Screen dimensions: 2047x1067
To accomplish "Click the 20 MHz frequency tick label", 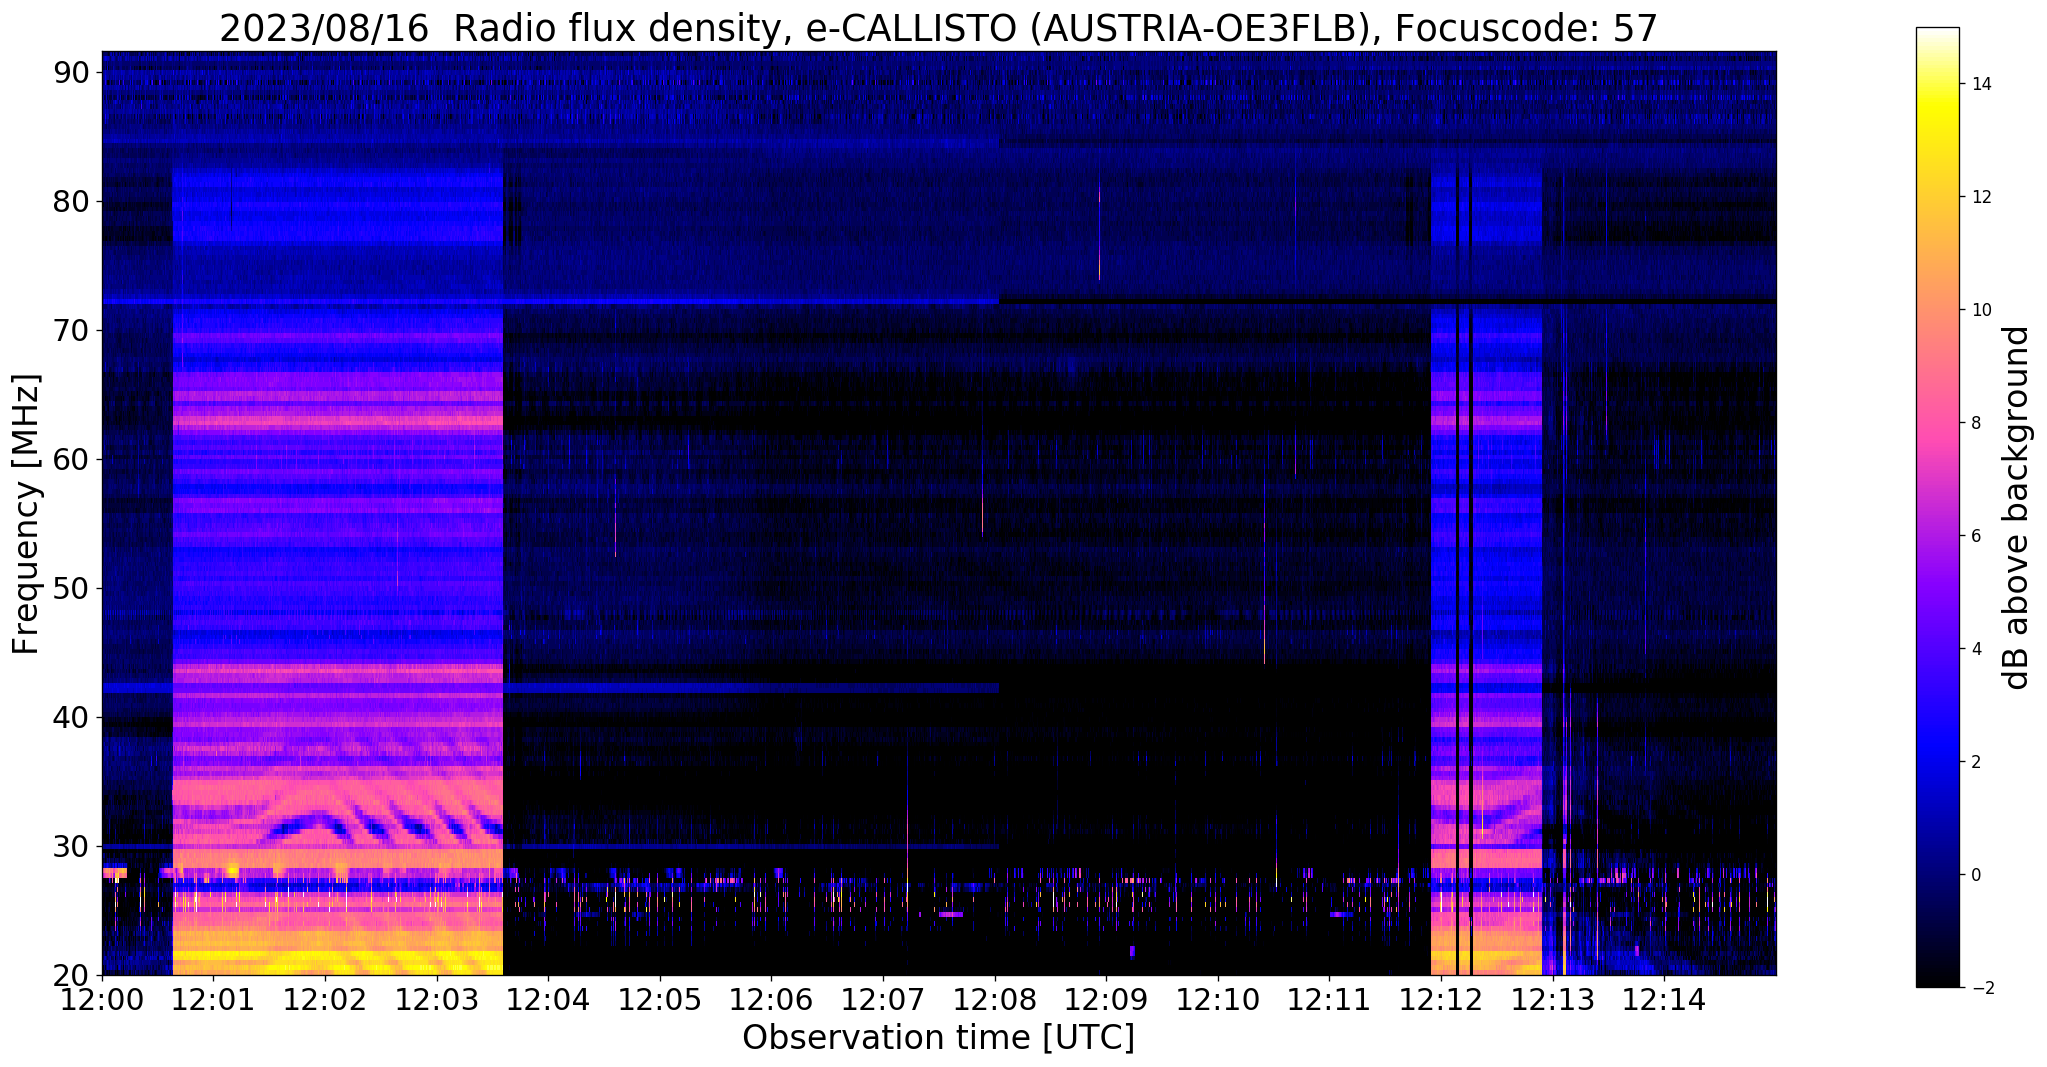I will pos(72,975).
